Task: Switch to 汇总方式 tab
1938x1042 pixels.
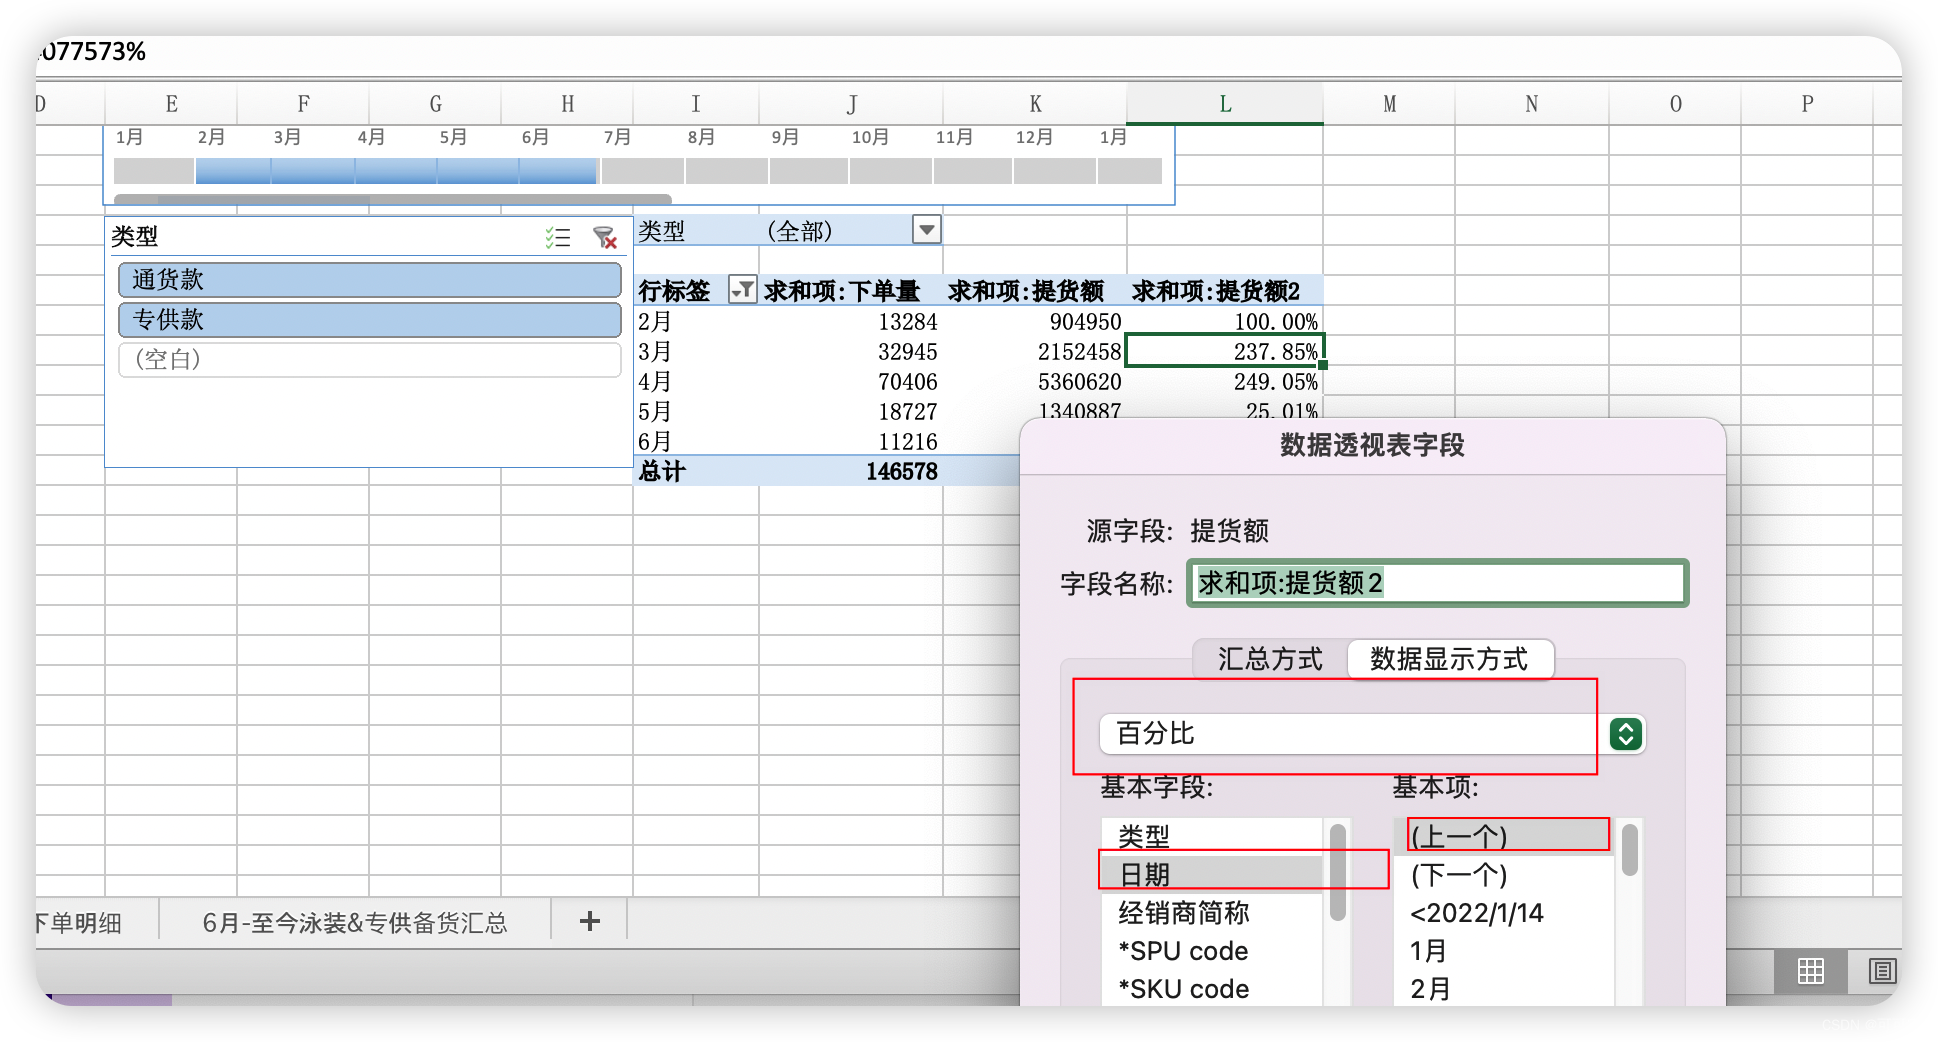Action: coord(1270,659)
